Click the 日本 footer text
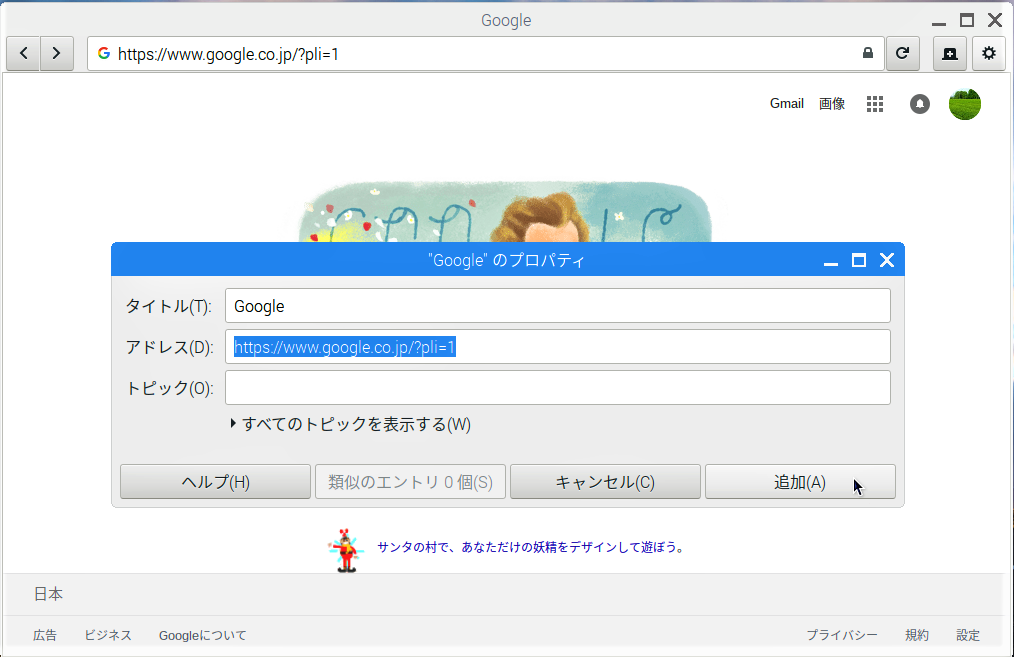This screenshot has width=1014, height=657. coord(49,594)
